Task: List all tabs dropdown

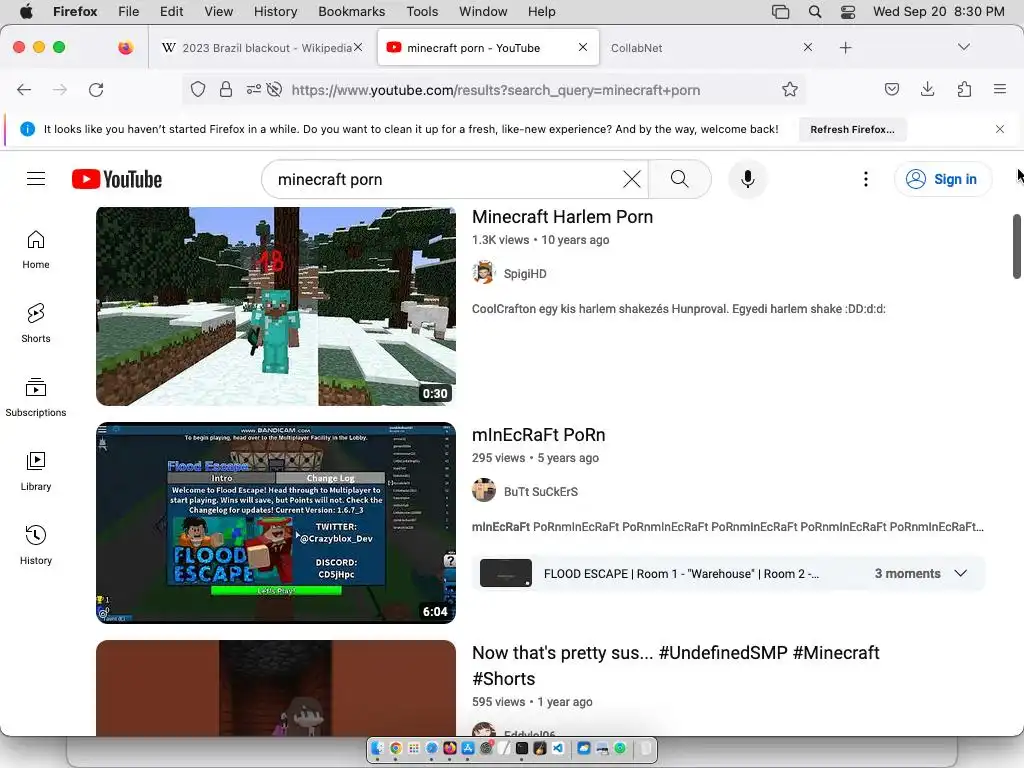Action: click(x=964, y=47)
